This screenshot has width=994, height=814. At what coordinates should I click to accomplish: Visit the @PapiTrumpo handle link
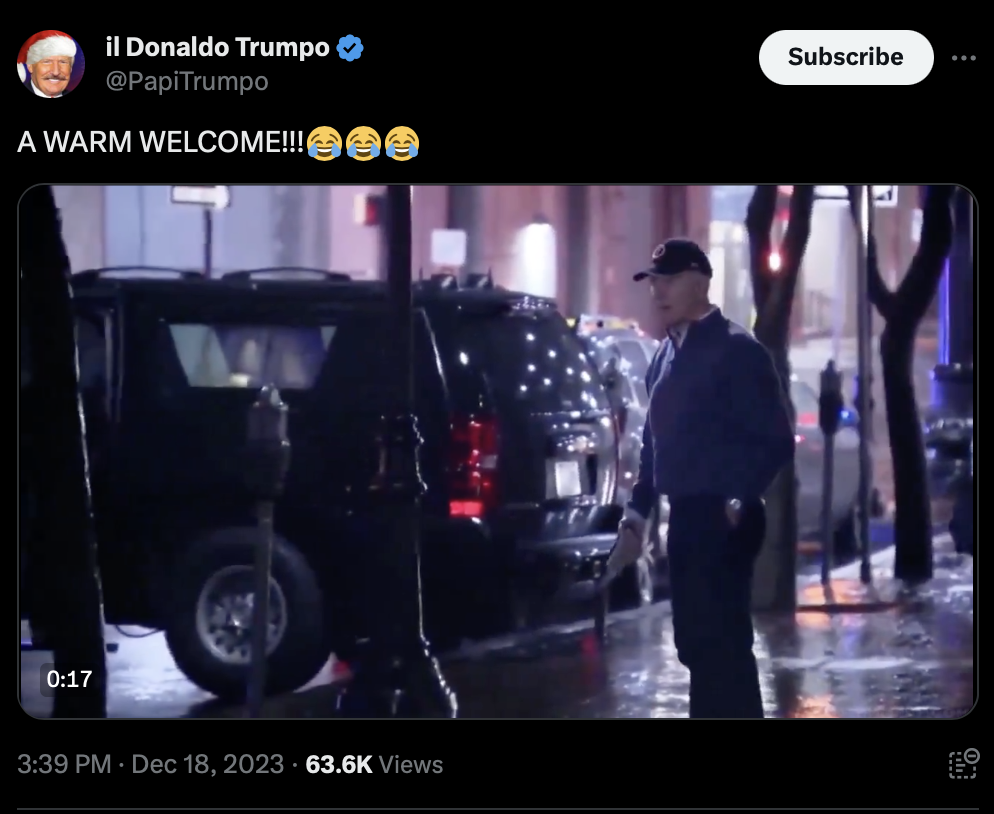(187, 81)
